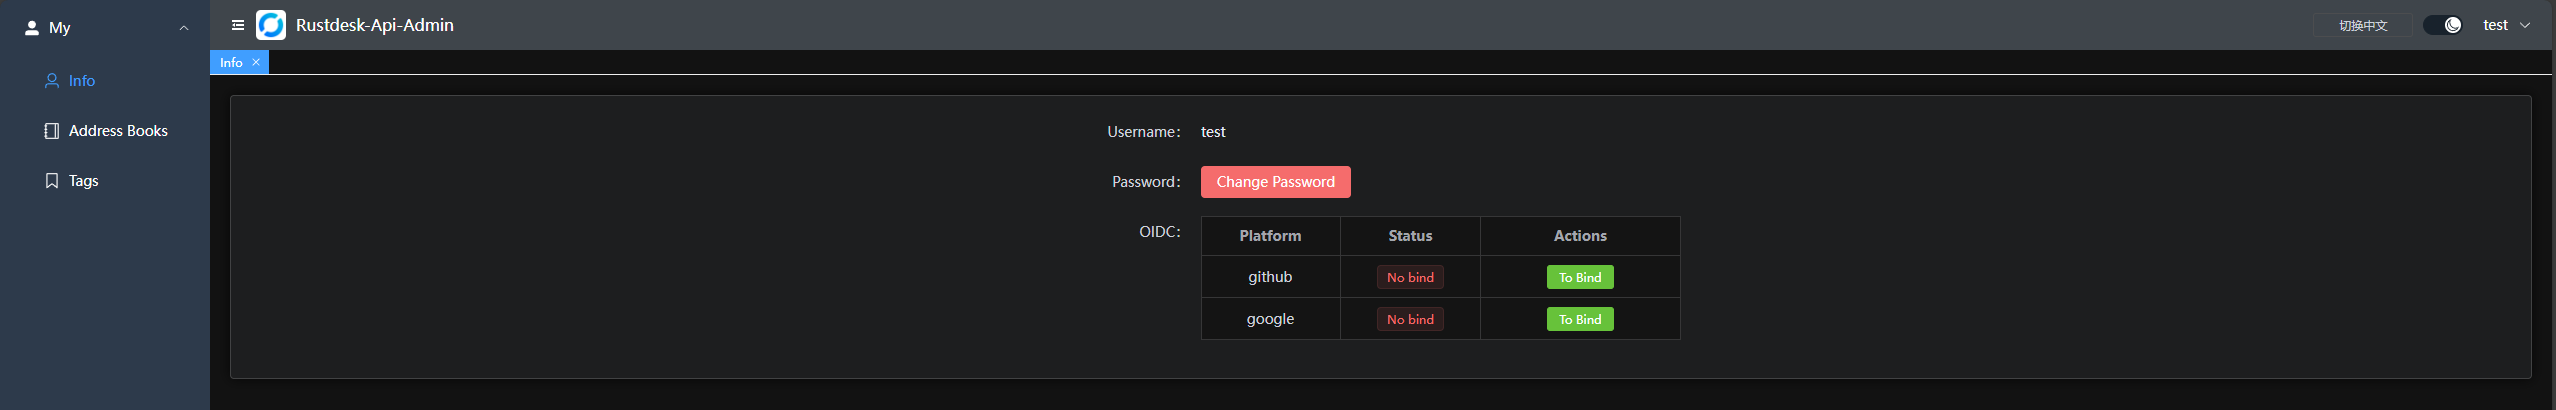The width and height of the screenshot is (2556, 410).
Task: Click the google No bind status tag
Action: [1410, 319]
